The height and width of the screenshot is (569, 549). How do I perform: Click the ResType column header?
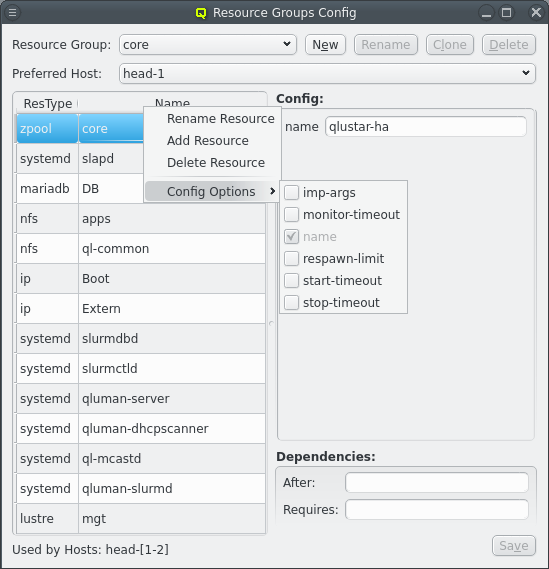point(48,104)
